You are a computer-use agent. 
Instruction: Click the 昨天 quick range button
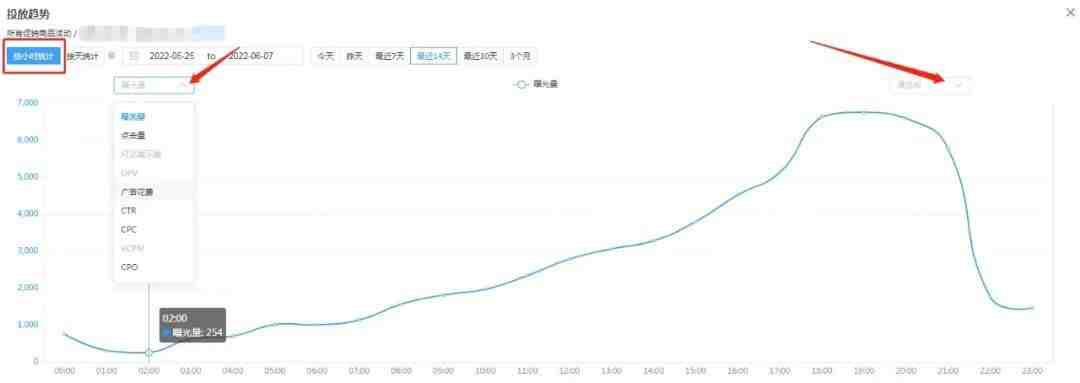click(x=354, y=56)
